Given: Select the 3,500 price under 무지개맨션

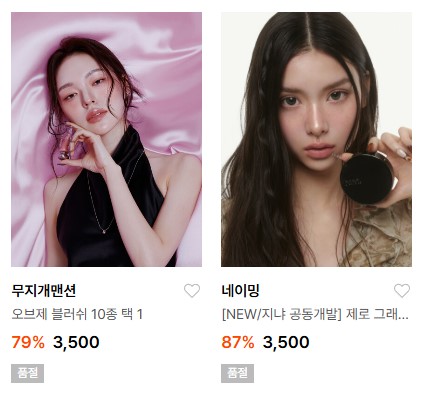Looking at the screenshot, I should 76,342.
